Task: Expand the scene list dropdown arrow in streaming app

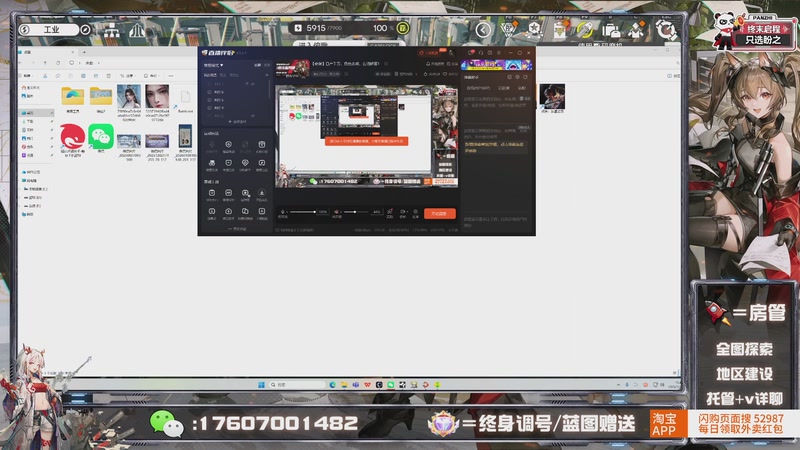Action: click(267, 75)
